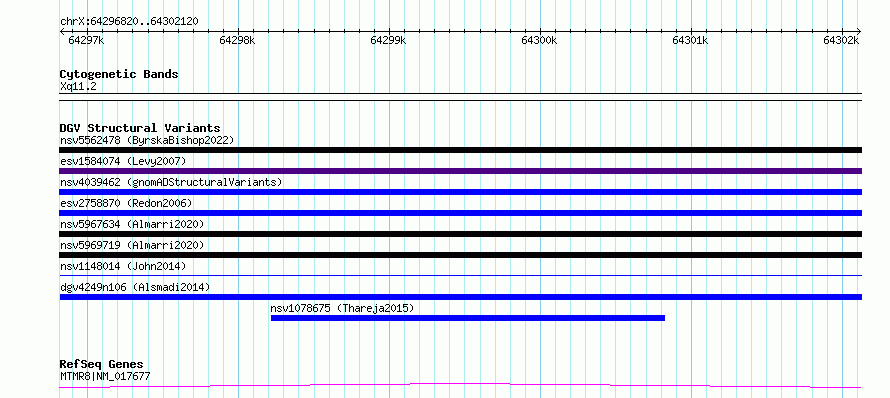
Task: Select the purple bar for esv1584074
Action: click(x=460, y=171)
